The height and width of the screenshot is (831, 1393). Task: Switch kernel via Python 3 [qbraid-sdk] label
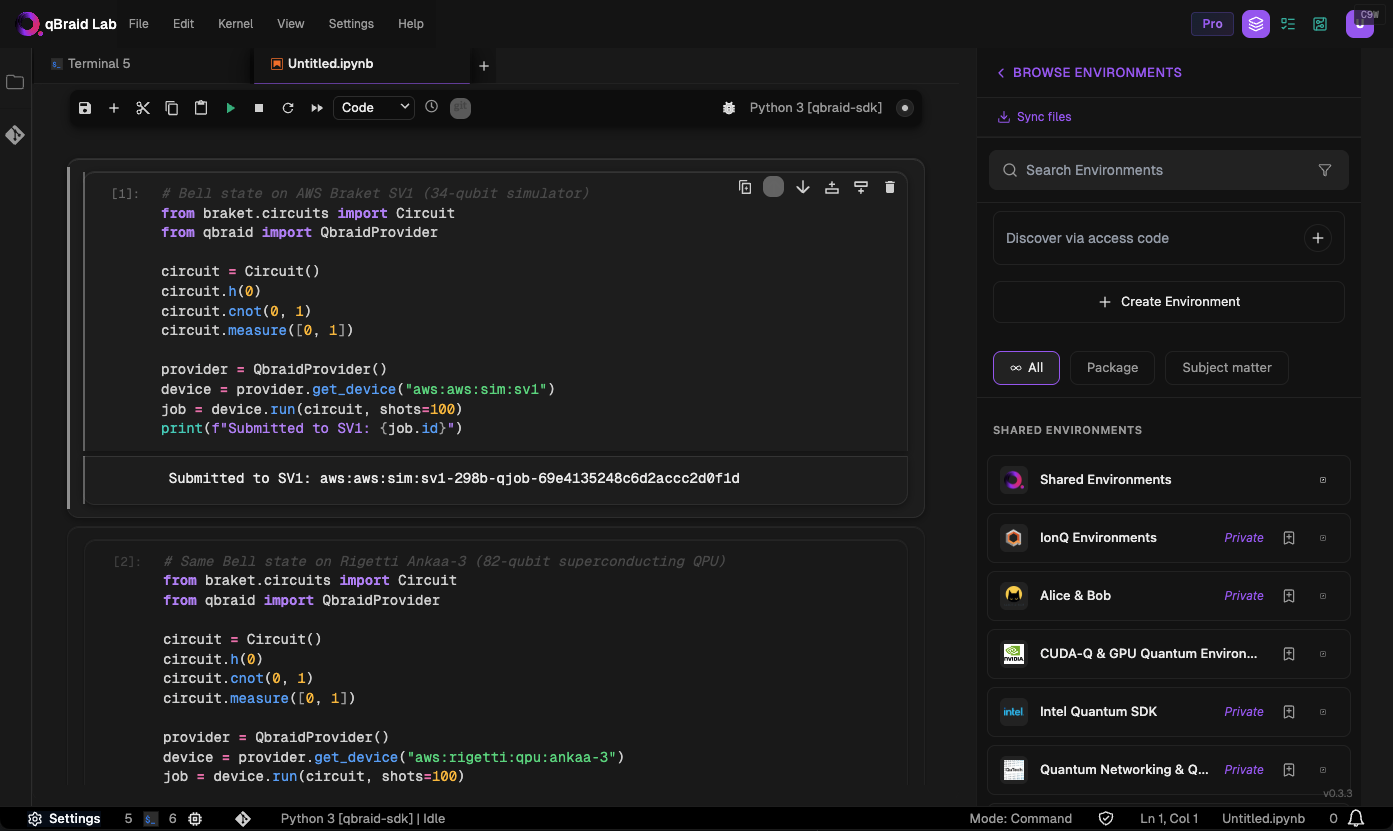816,107
